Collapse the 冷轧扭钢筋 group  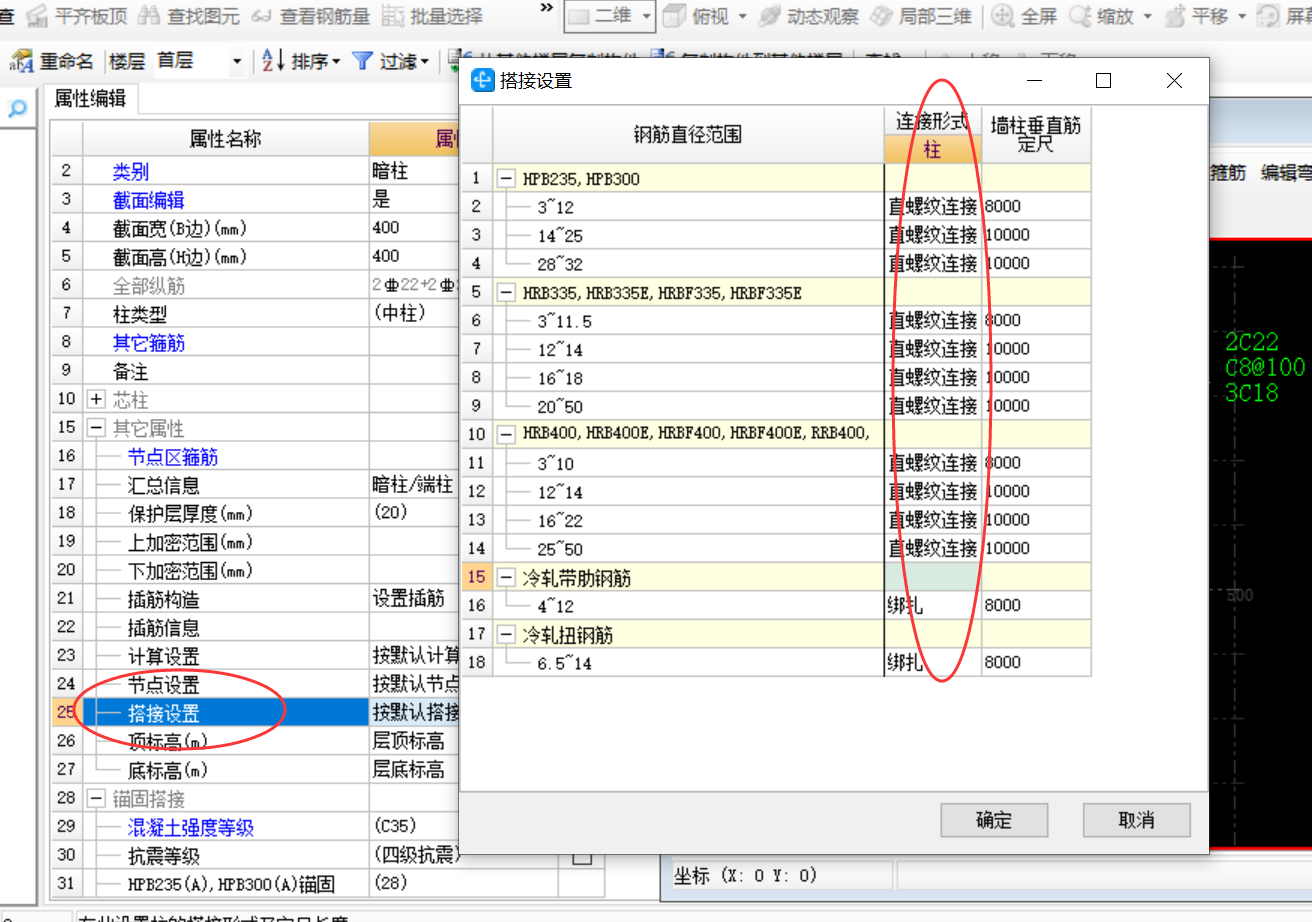tap(507, 635)
